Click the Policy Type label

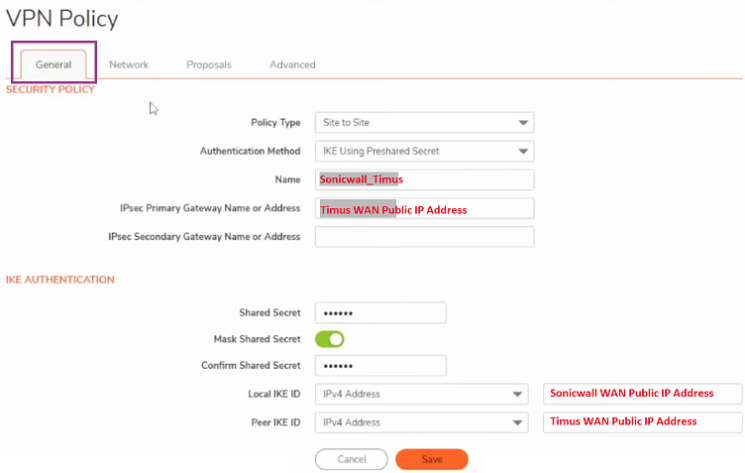click(x=276, y=123)
